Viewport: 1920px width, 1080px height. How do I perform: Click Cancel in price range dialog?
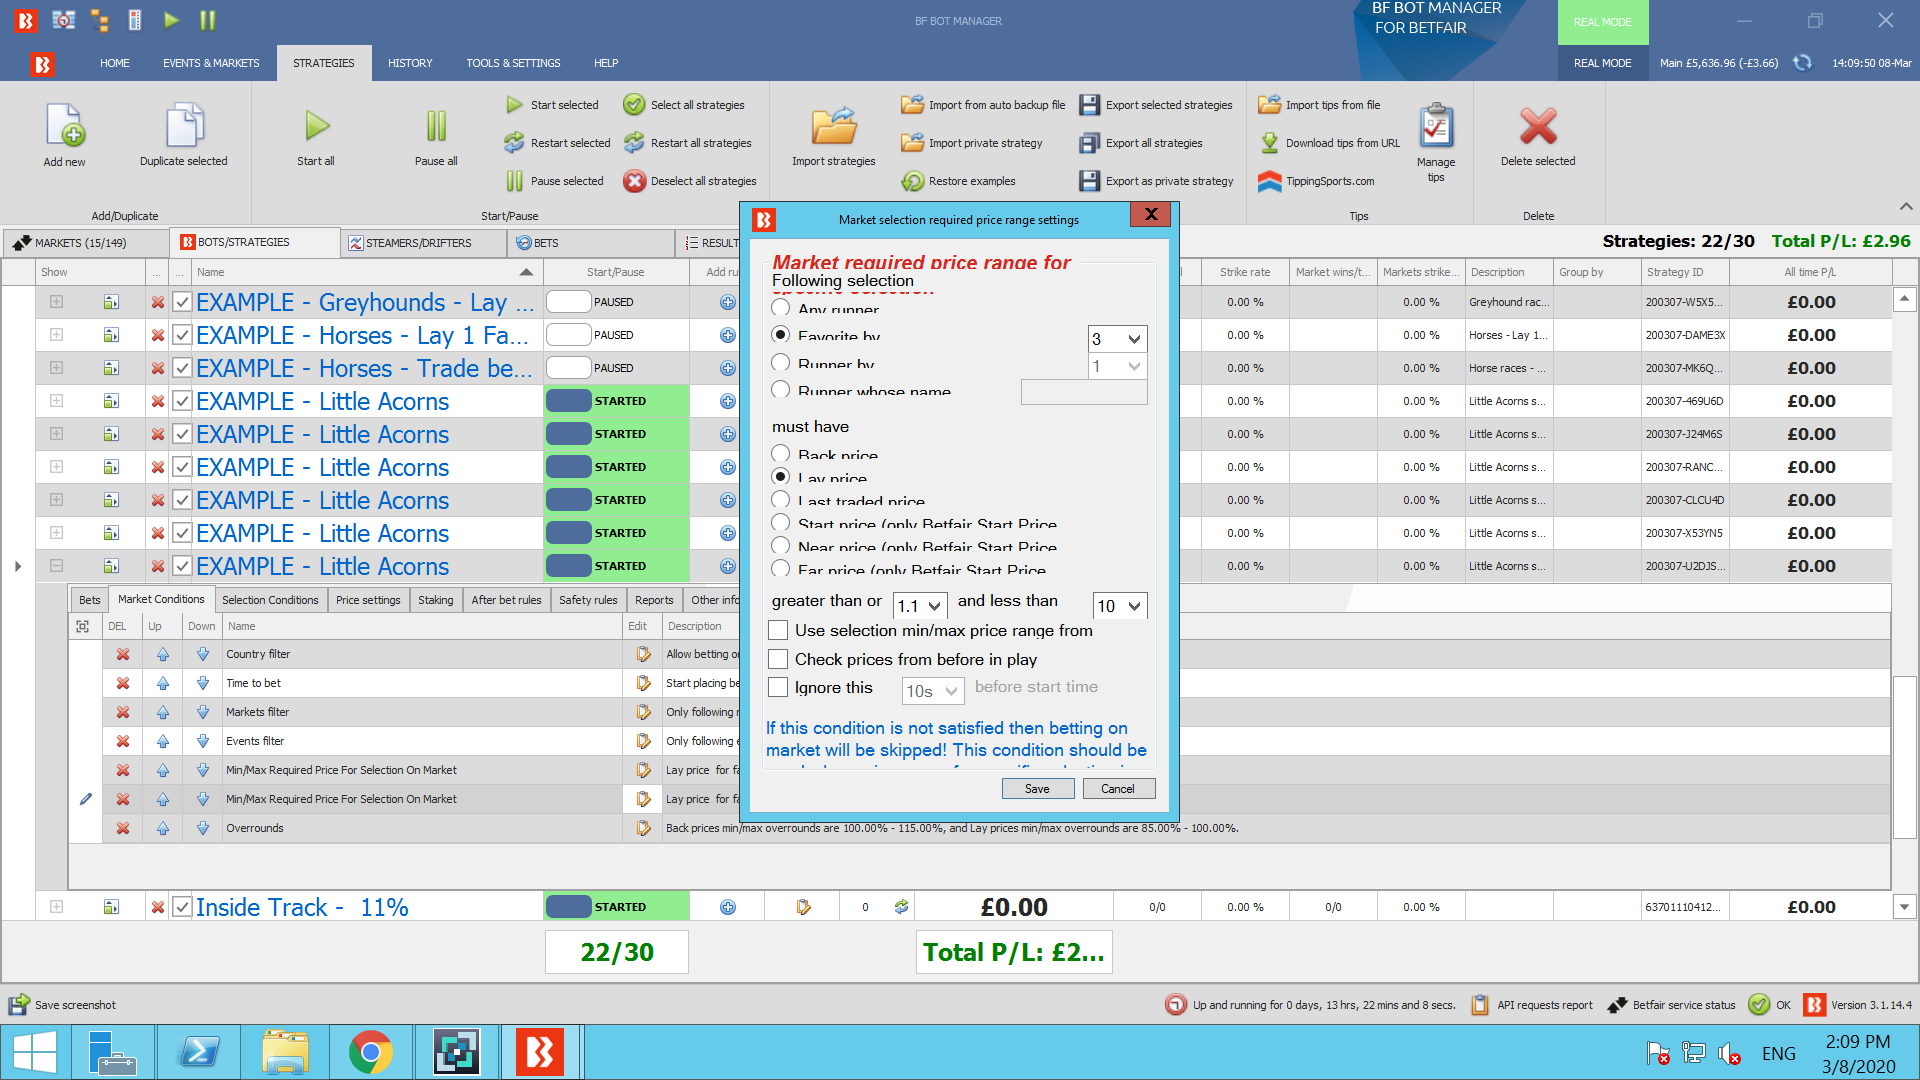[x=1118, y=789]
